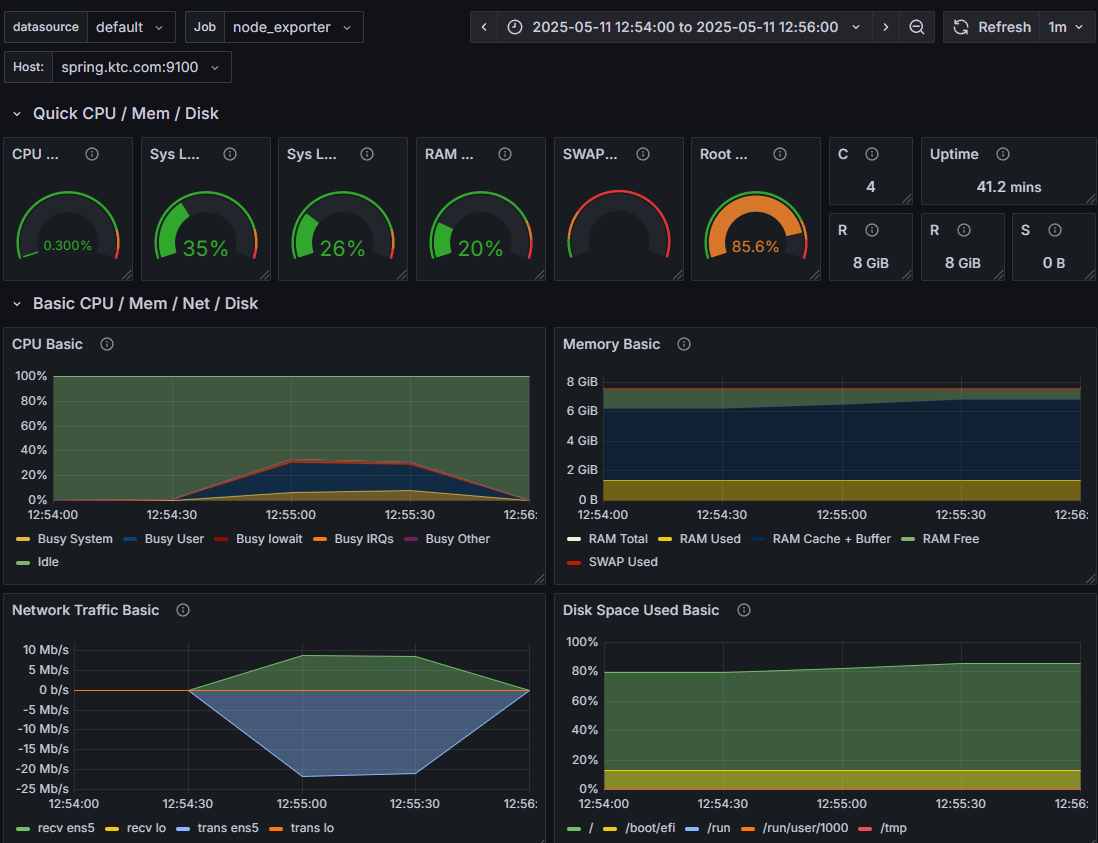1098x843 pixels.
Task: Open the Job node_exporter dropdown
Action: click(x=293, y=27)
